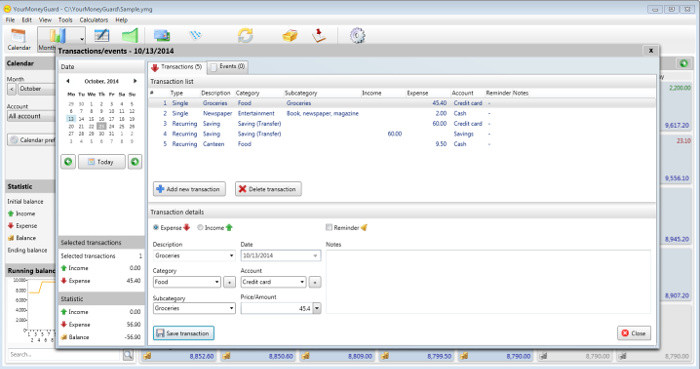700x369 pixels.
Task: Switch to the Events (0) tab
Action: (x=228, y=66)
